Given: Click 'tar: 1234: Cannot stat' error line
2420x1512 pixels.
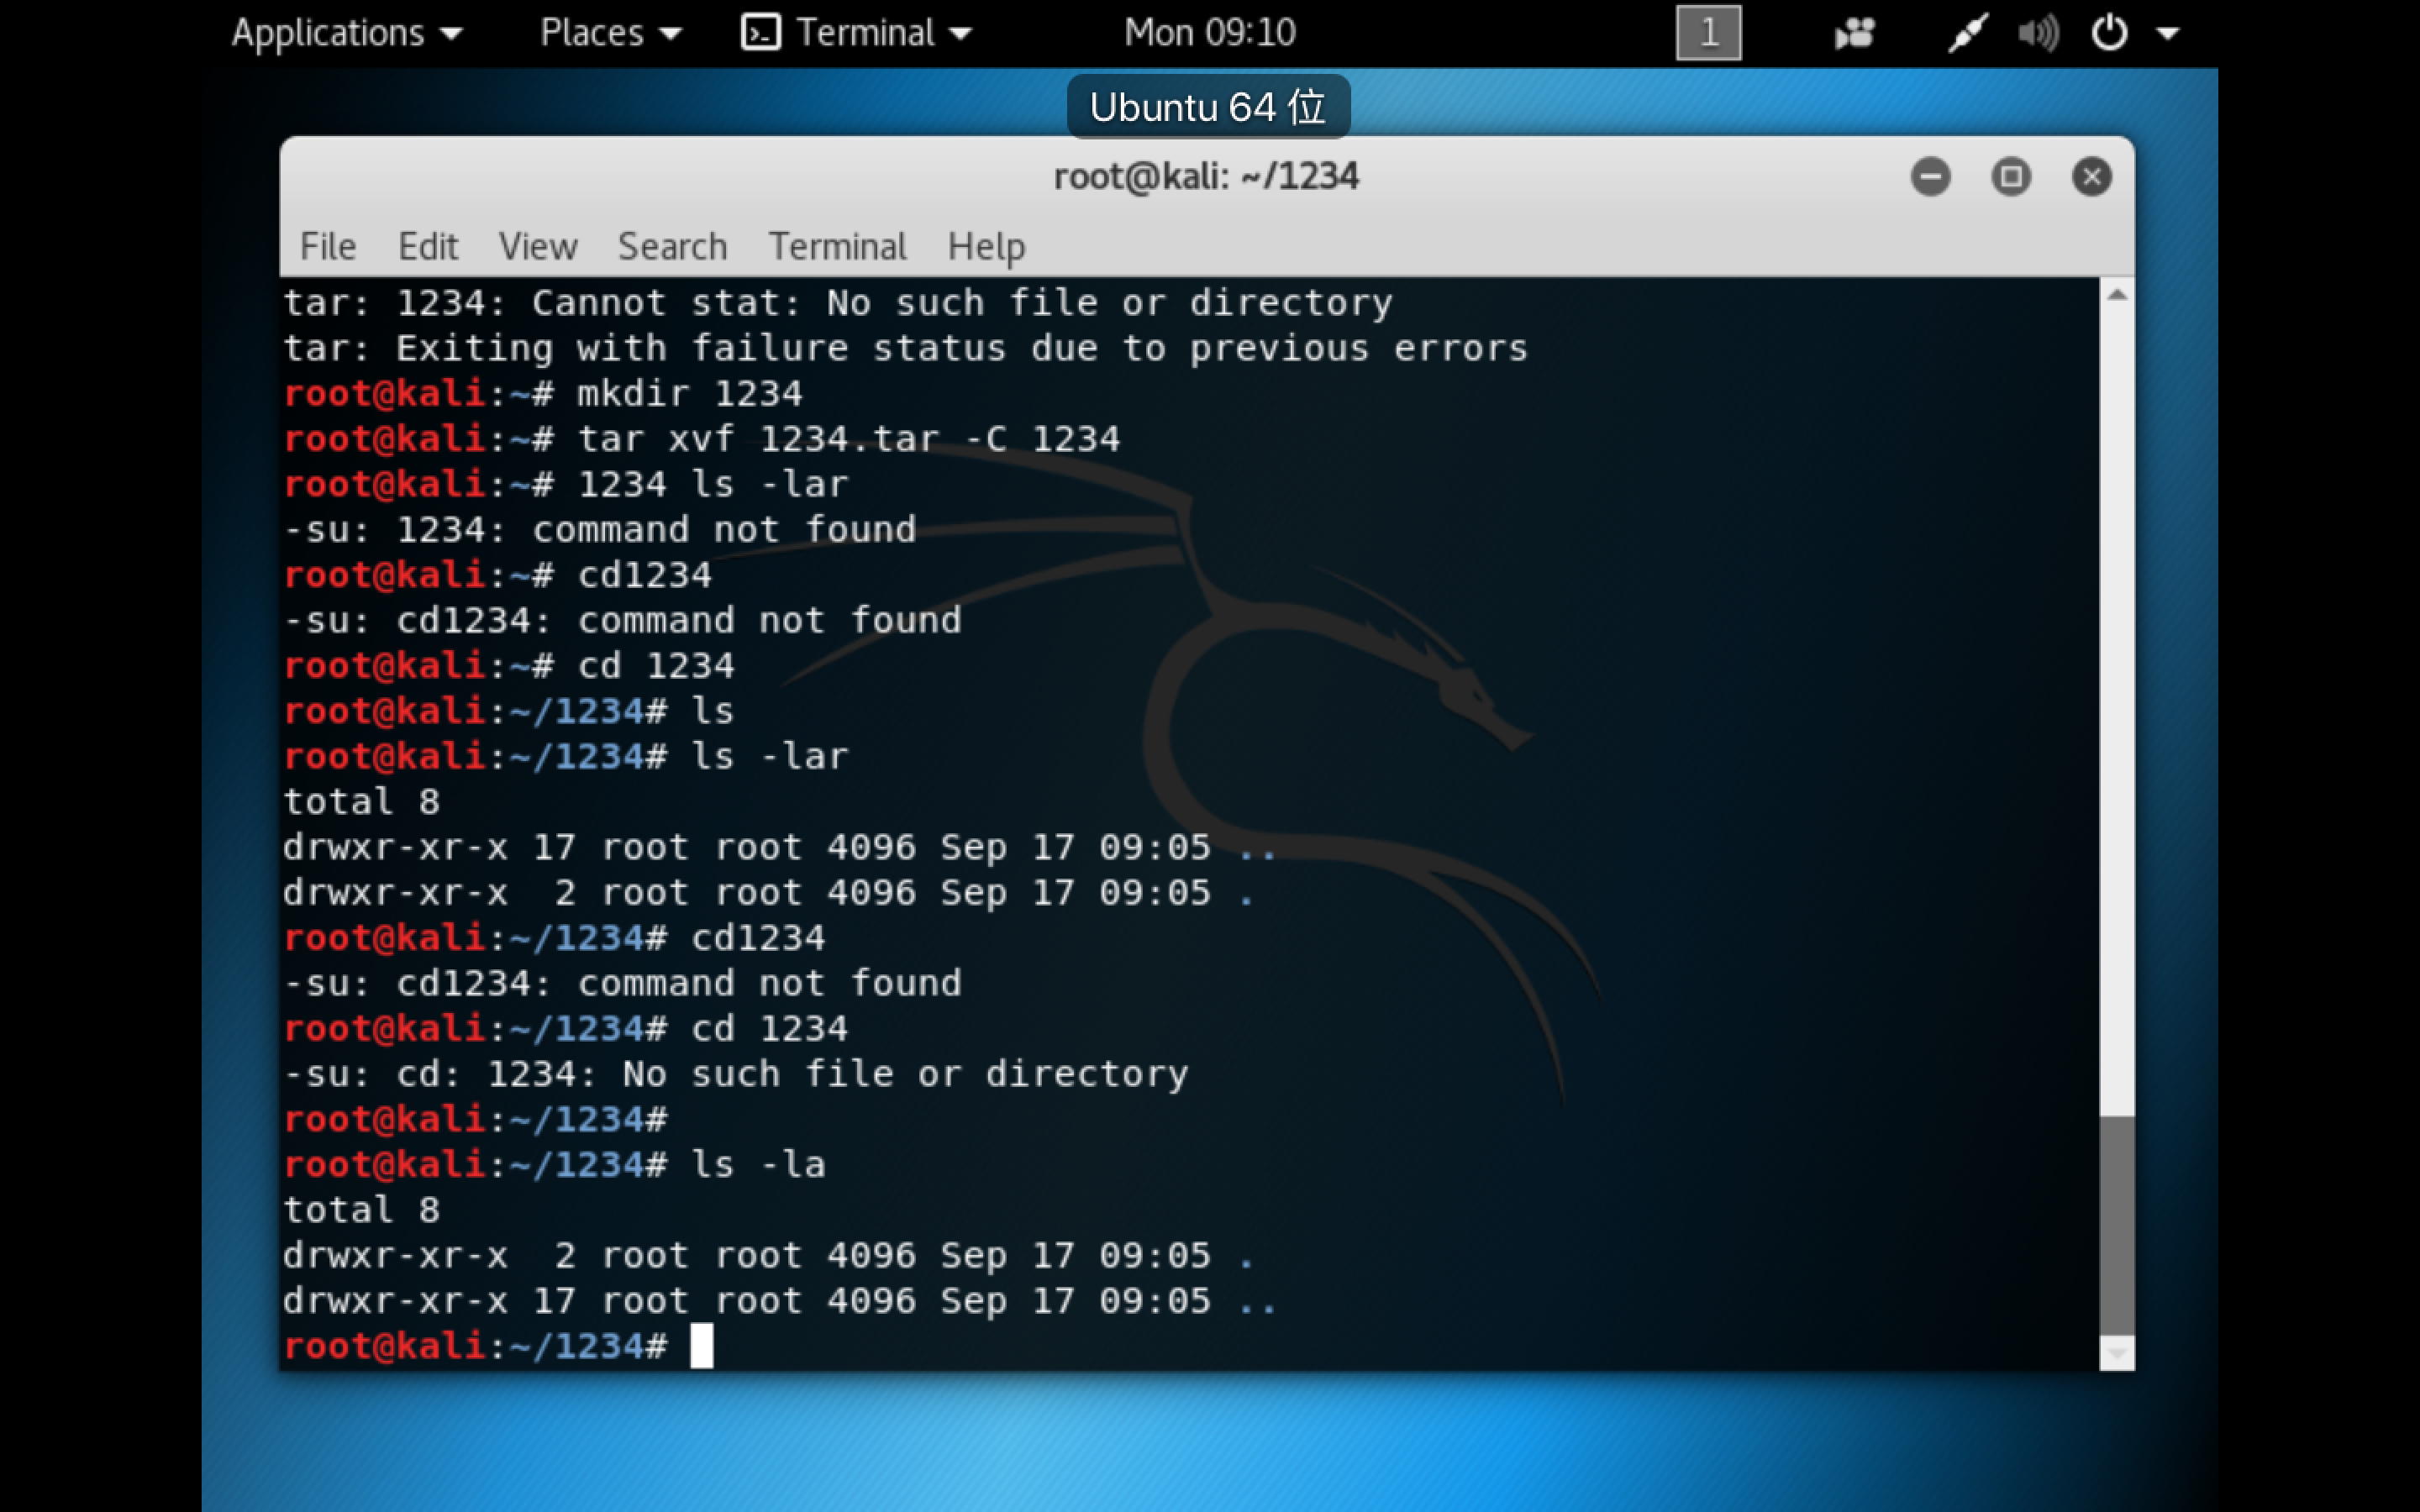Looking at the screenshot, I should [x=838, y=303].
